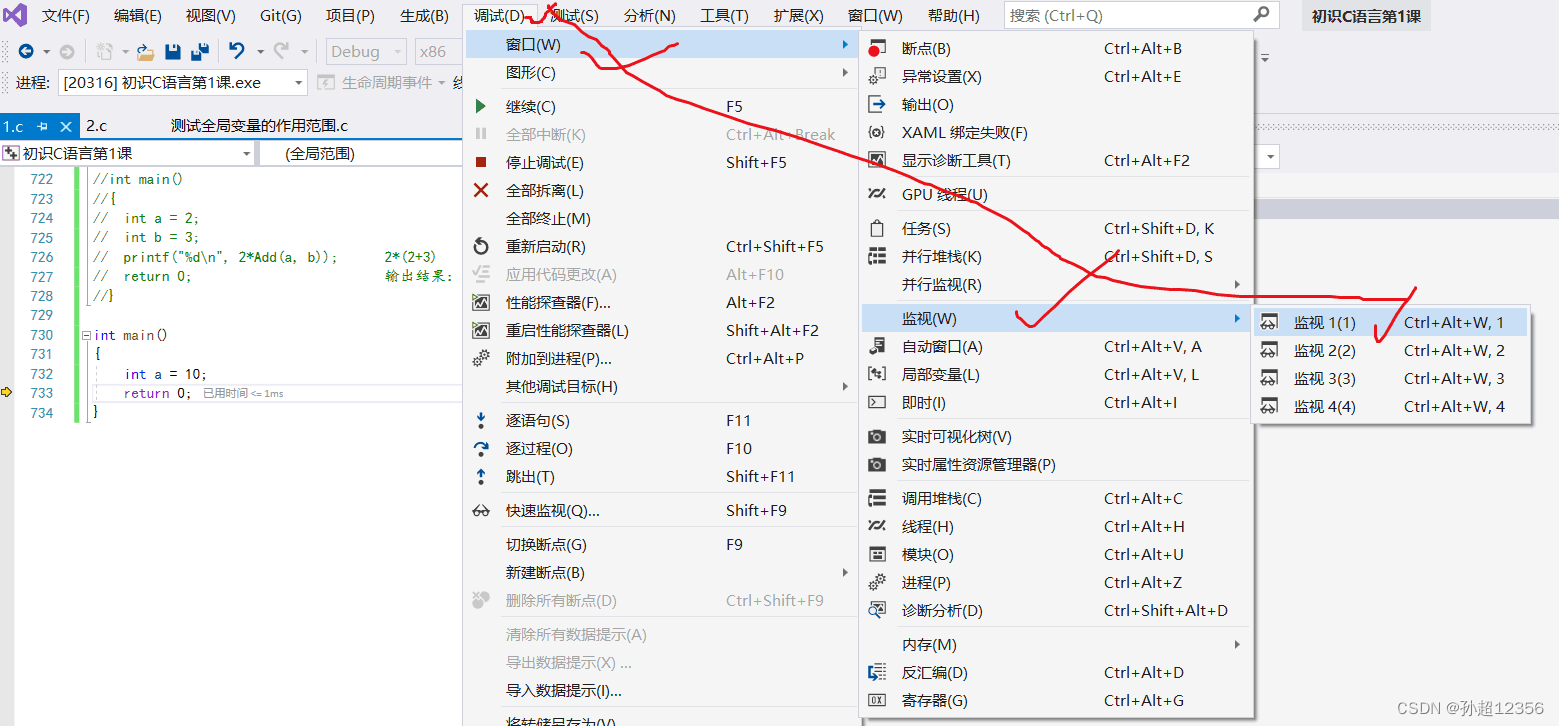Select 监视 4(4) in the watch submenu

pyautogui.click(x=1391, y=406)
